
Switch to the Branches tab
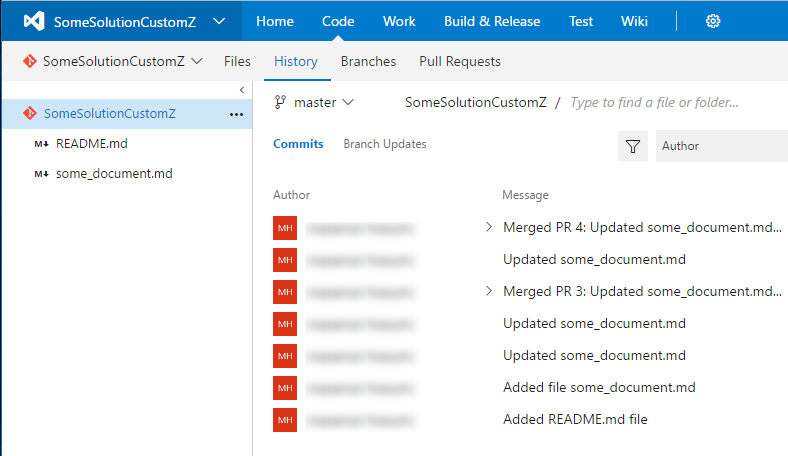pos(368,61)
